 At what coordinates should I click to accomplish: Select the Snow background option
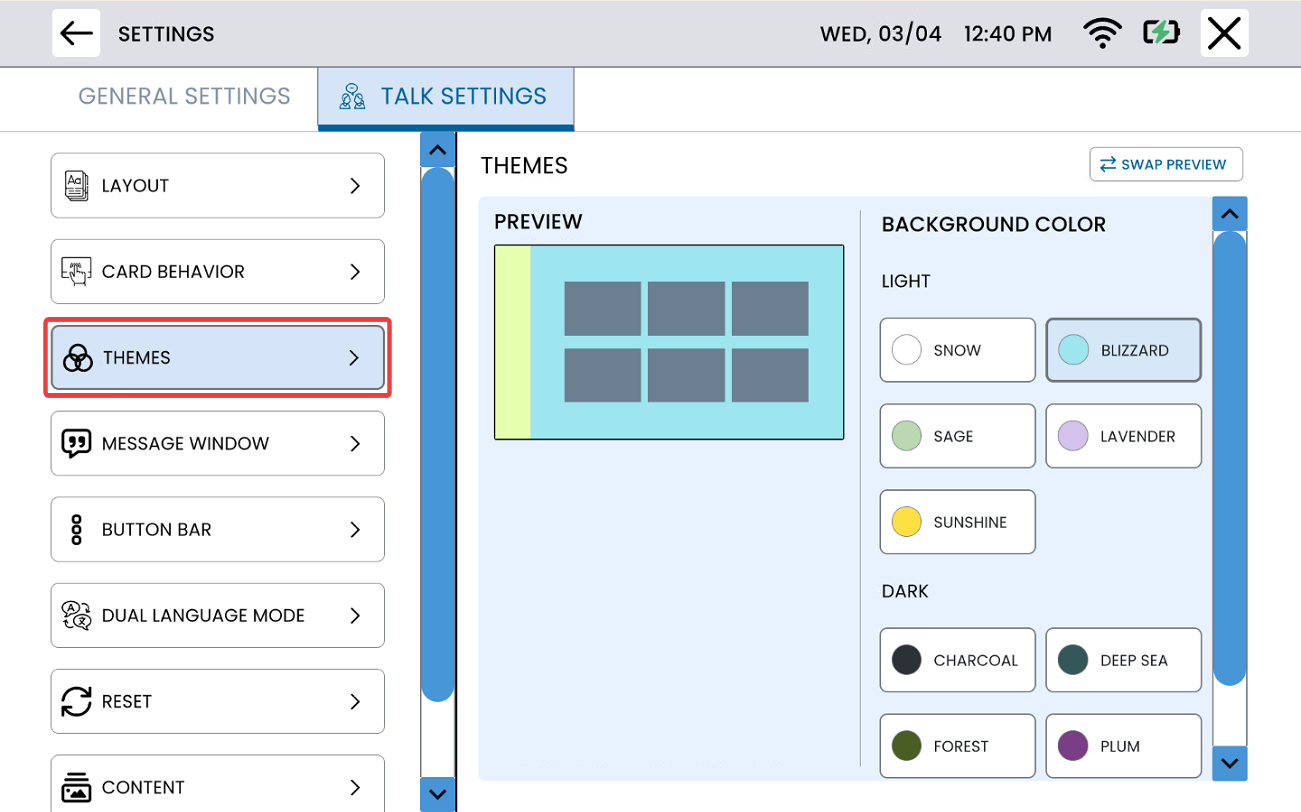pos(957,350)
